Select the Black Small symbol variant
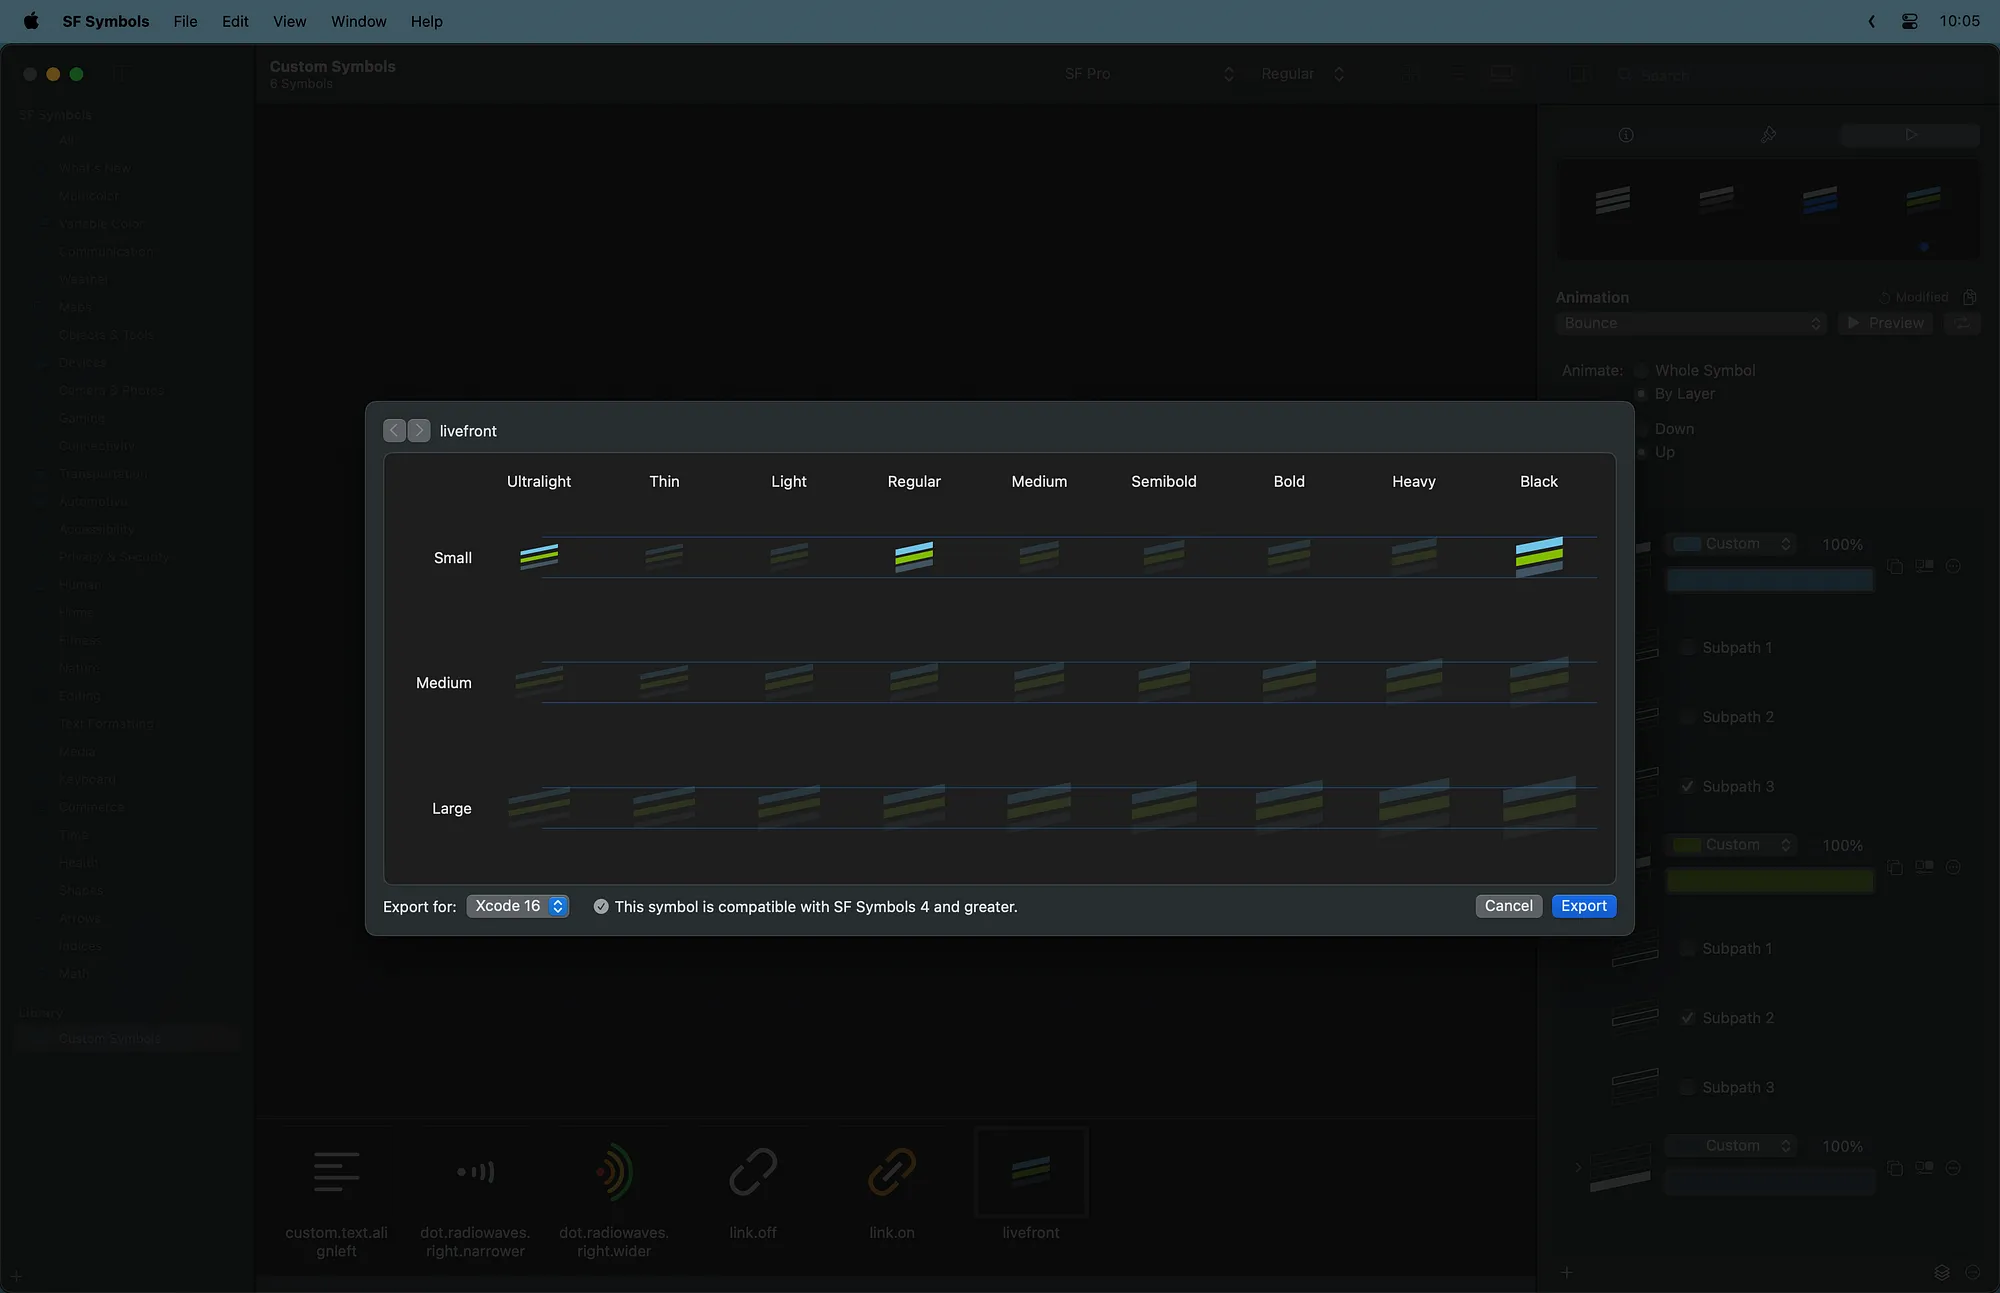This screenshot has width=2000, height=1293. pos(1538,555)
